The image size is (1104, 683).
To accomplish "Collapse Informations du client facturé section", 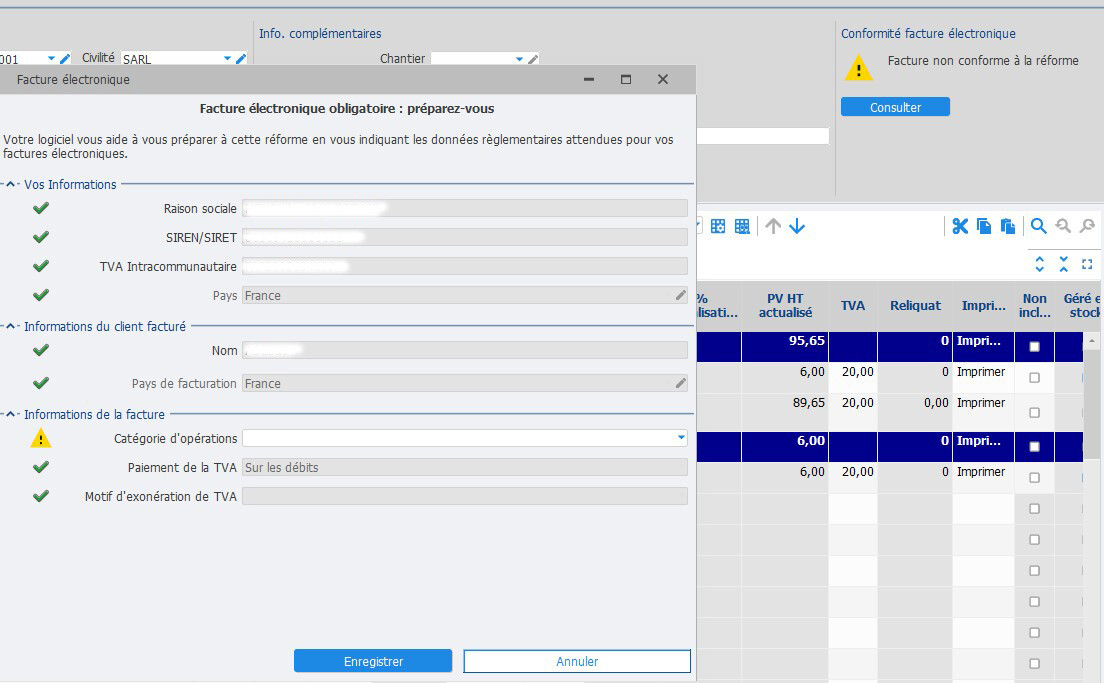I will pyautogui.click(x=11, y=326).
